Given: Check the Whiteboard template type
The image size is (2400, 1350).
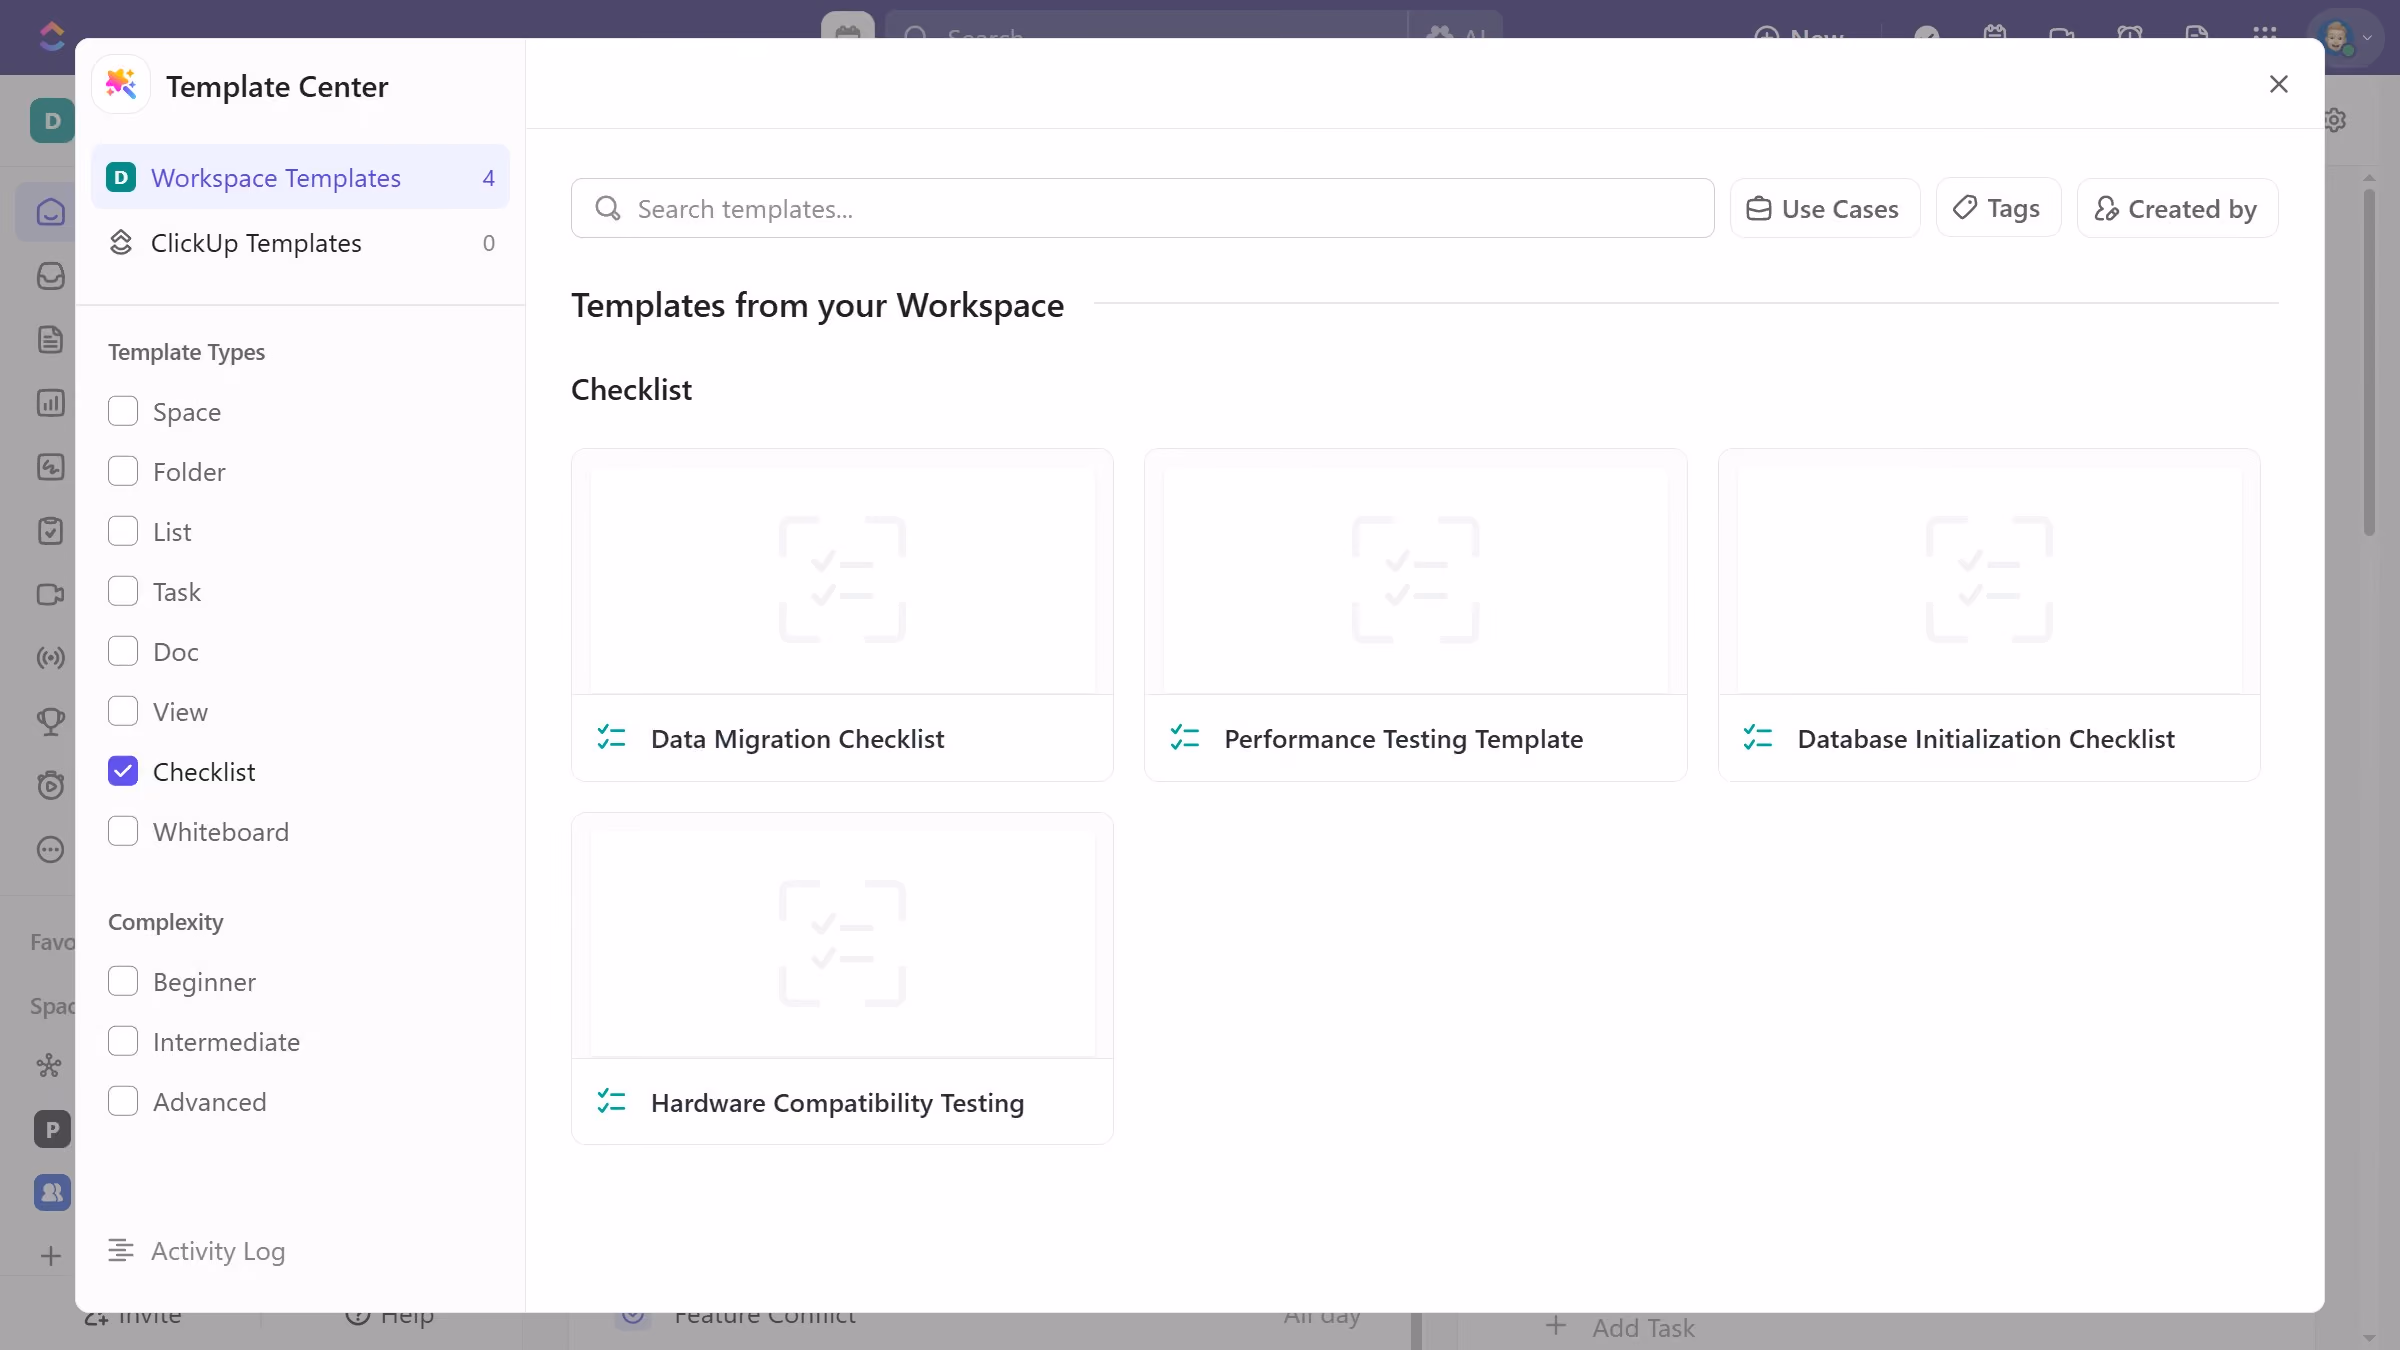Looking at the screenshot, I should pos(123,831).
